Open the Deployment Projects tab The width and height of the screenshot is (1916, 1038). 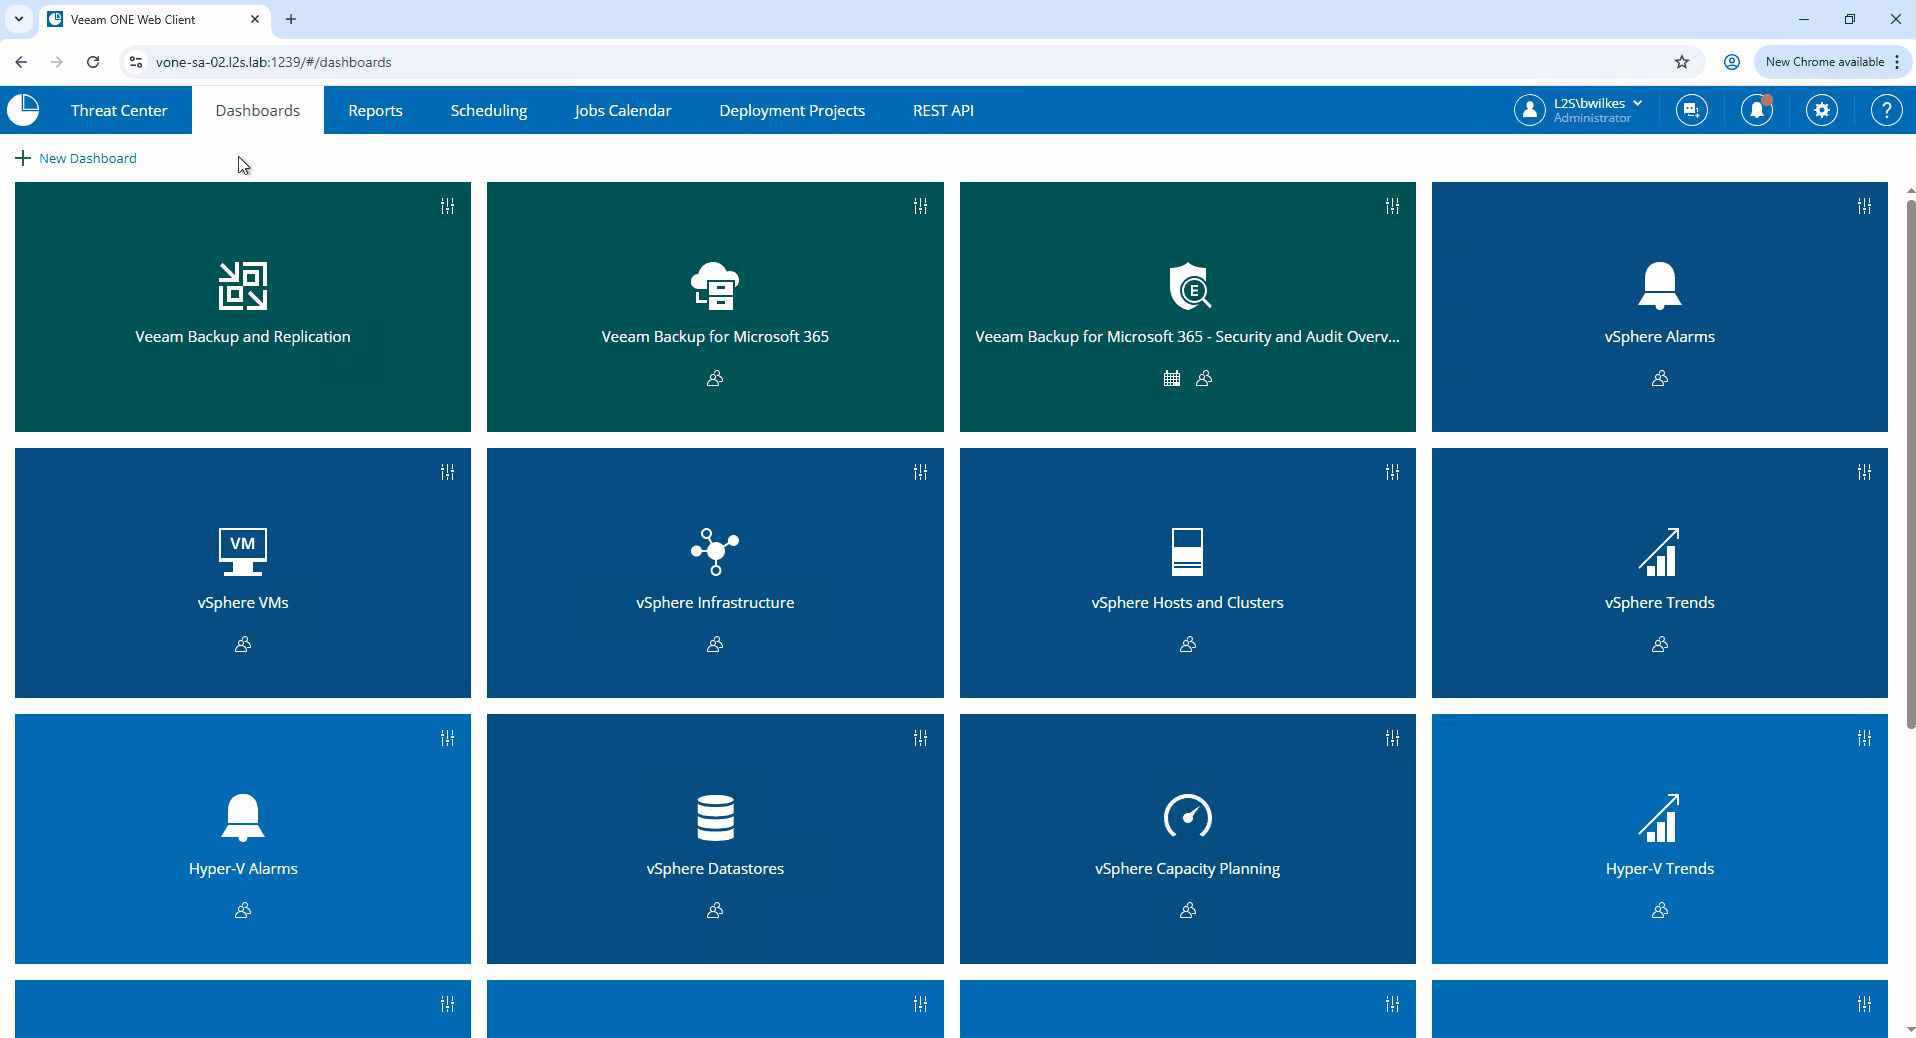tap(792, 110)
